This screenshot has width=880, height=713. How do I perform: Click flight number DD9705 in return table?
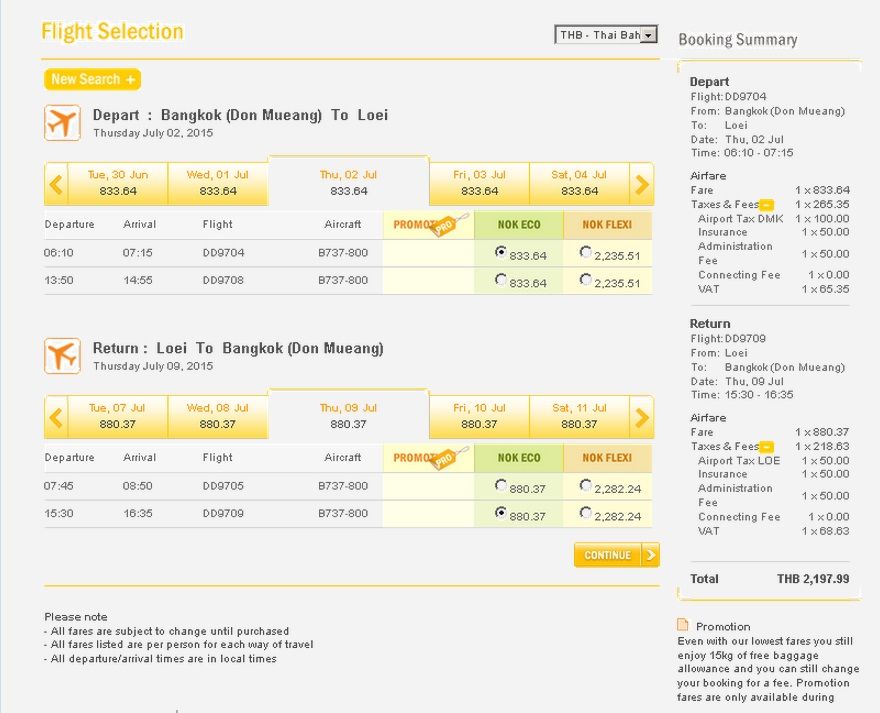coord(223,486)
